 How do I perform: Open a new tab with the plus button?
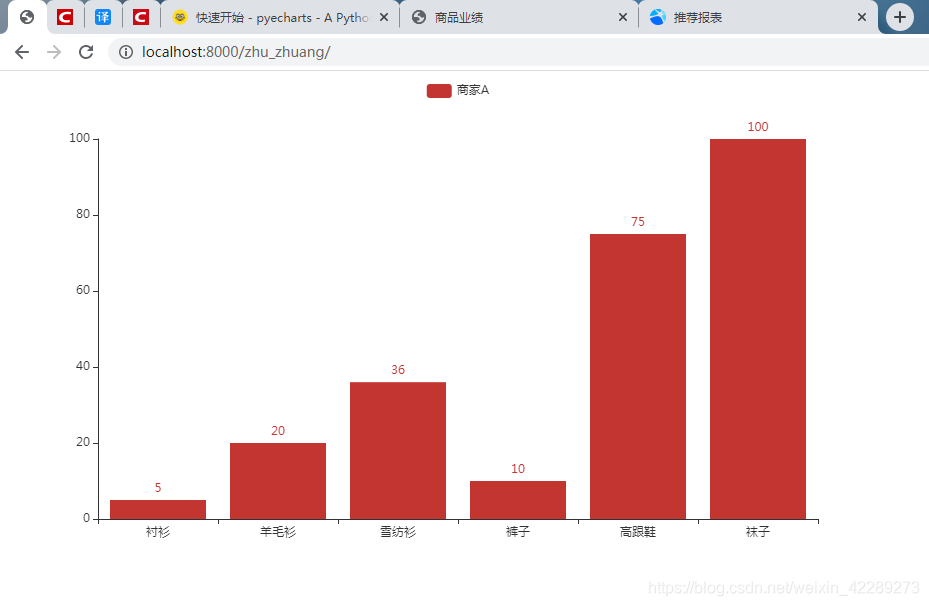coord(899,16)
